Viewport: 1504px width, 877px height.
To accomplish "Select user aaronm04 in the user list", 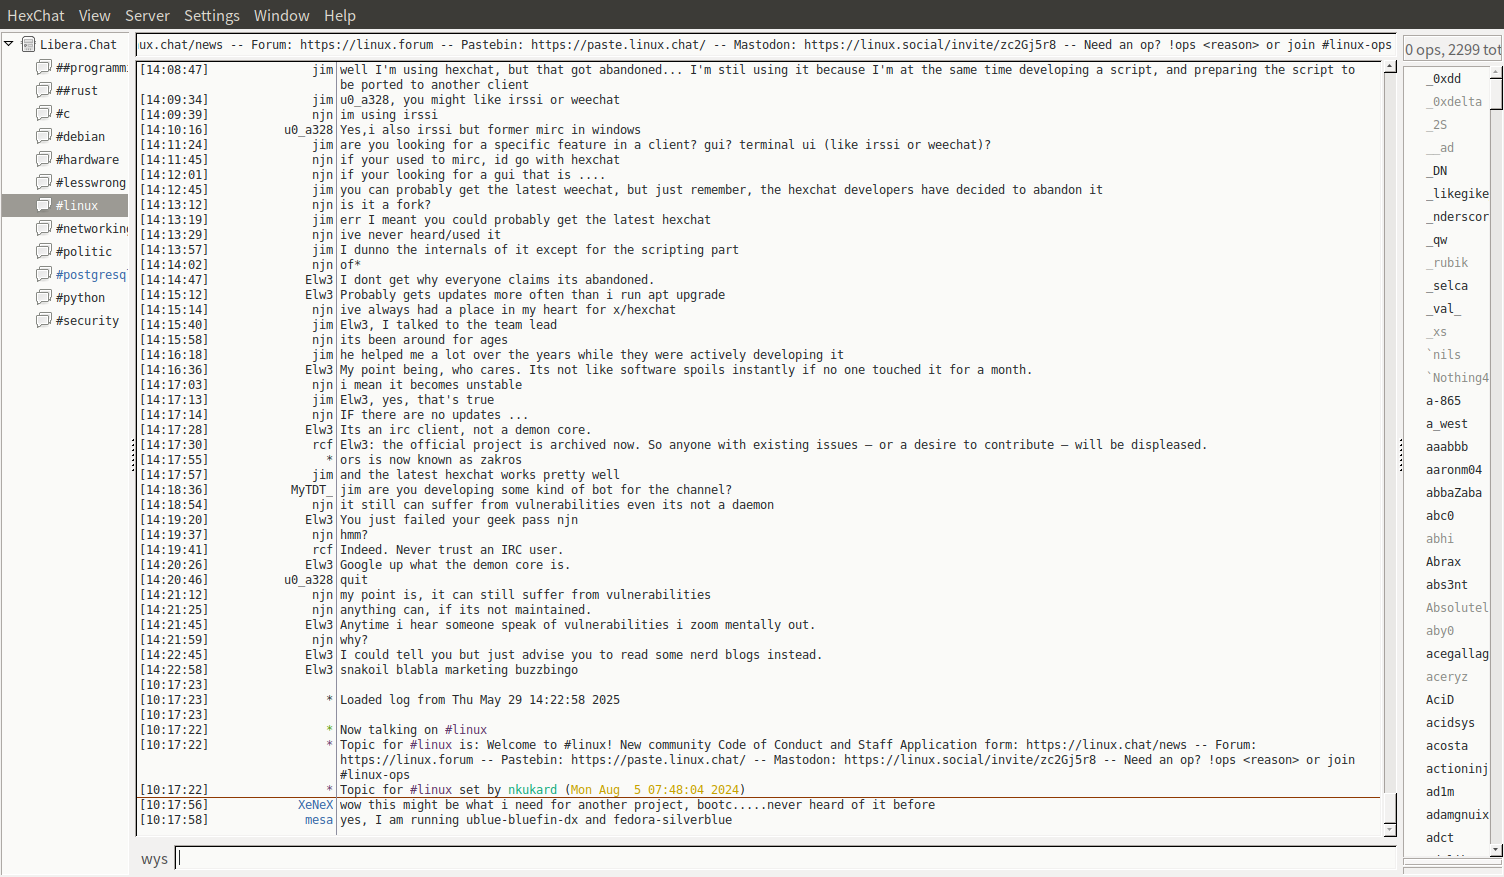I will coord(1454,470).
